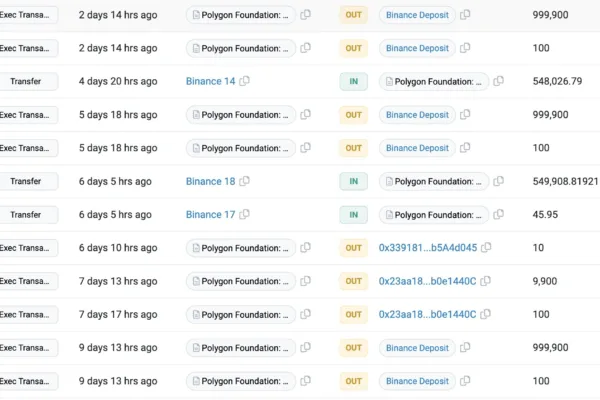Select the amount 9,900
The image size is (600, 400).
click(x=545, y=281)
